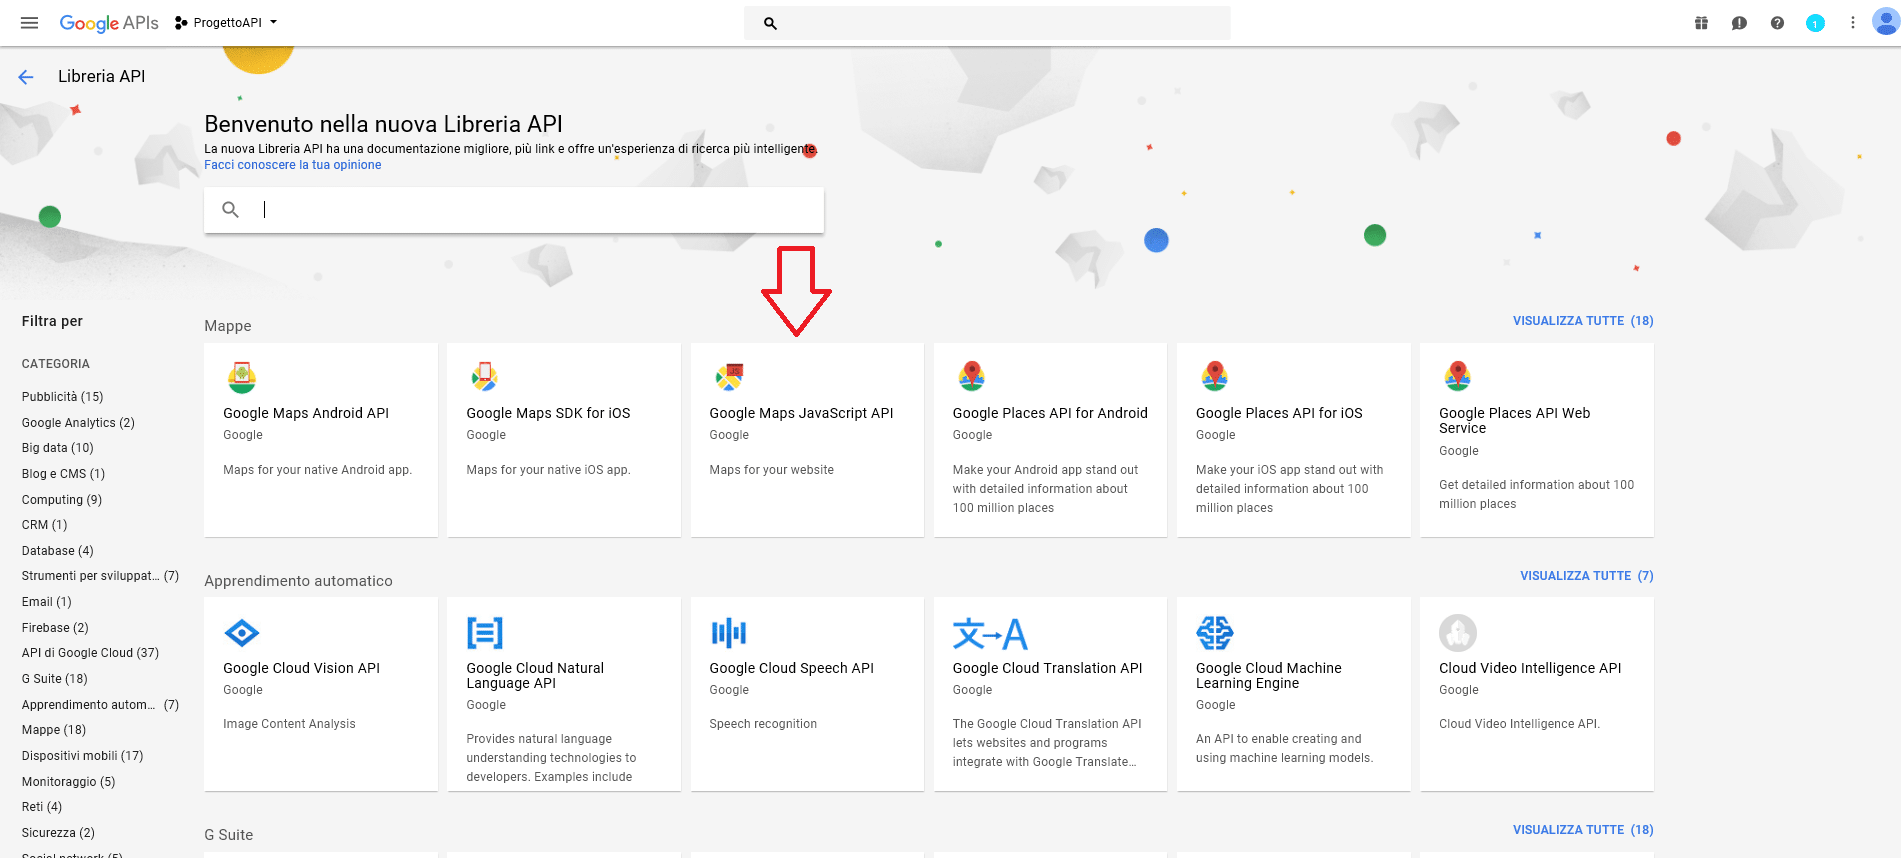Click the library search magnifier icon
Screen dimensions: 1901x858
click(230, 209)
